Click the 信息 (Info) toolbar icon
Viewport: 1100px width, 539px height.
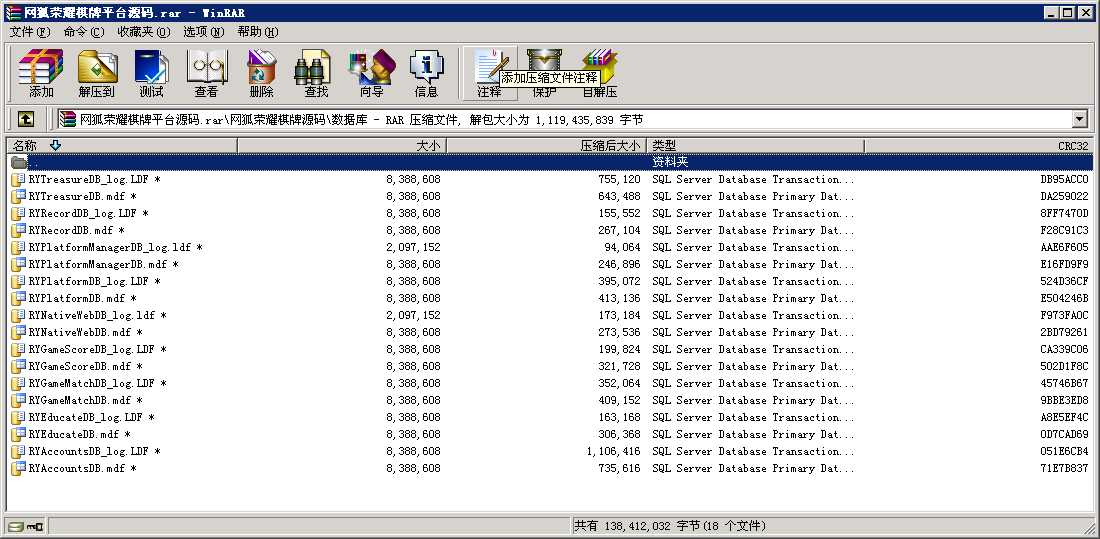coord(427,73)
